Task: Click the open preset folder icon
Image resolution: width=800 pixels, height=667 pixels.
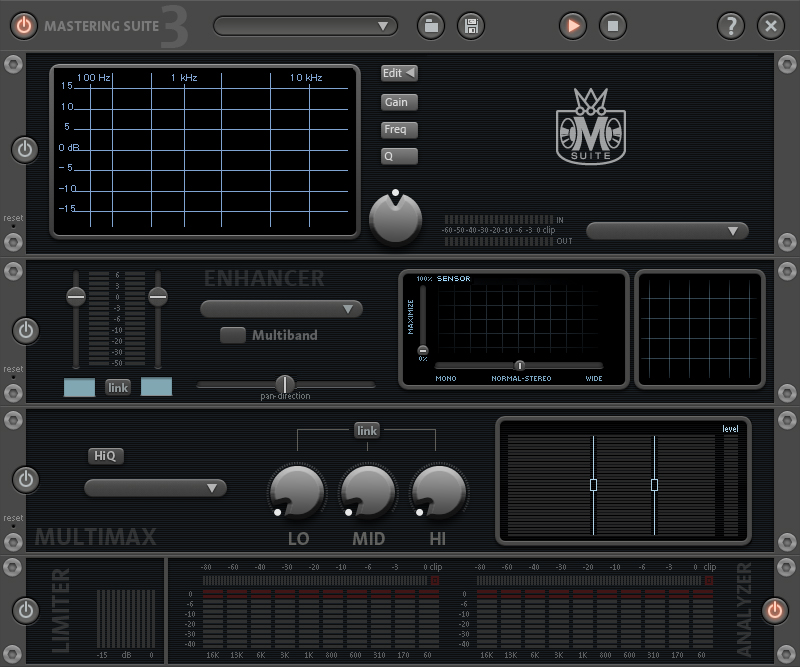Action: (431, 26)
